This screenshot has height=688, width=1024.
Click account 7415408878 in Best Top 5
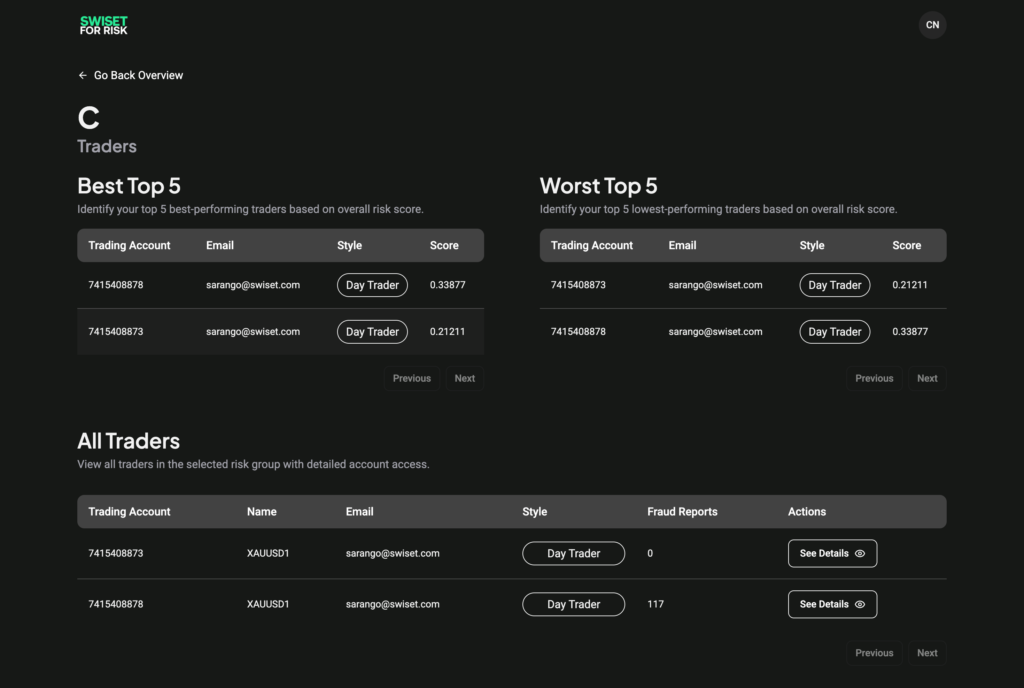116,285
